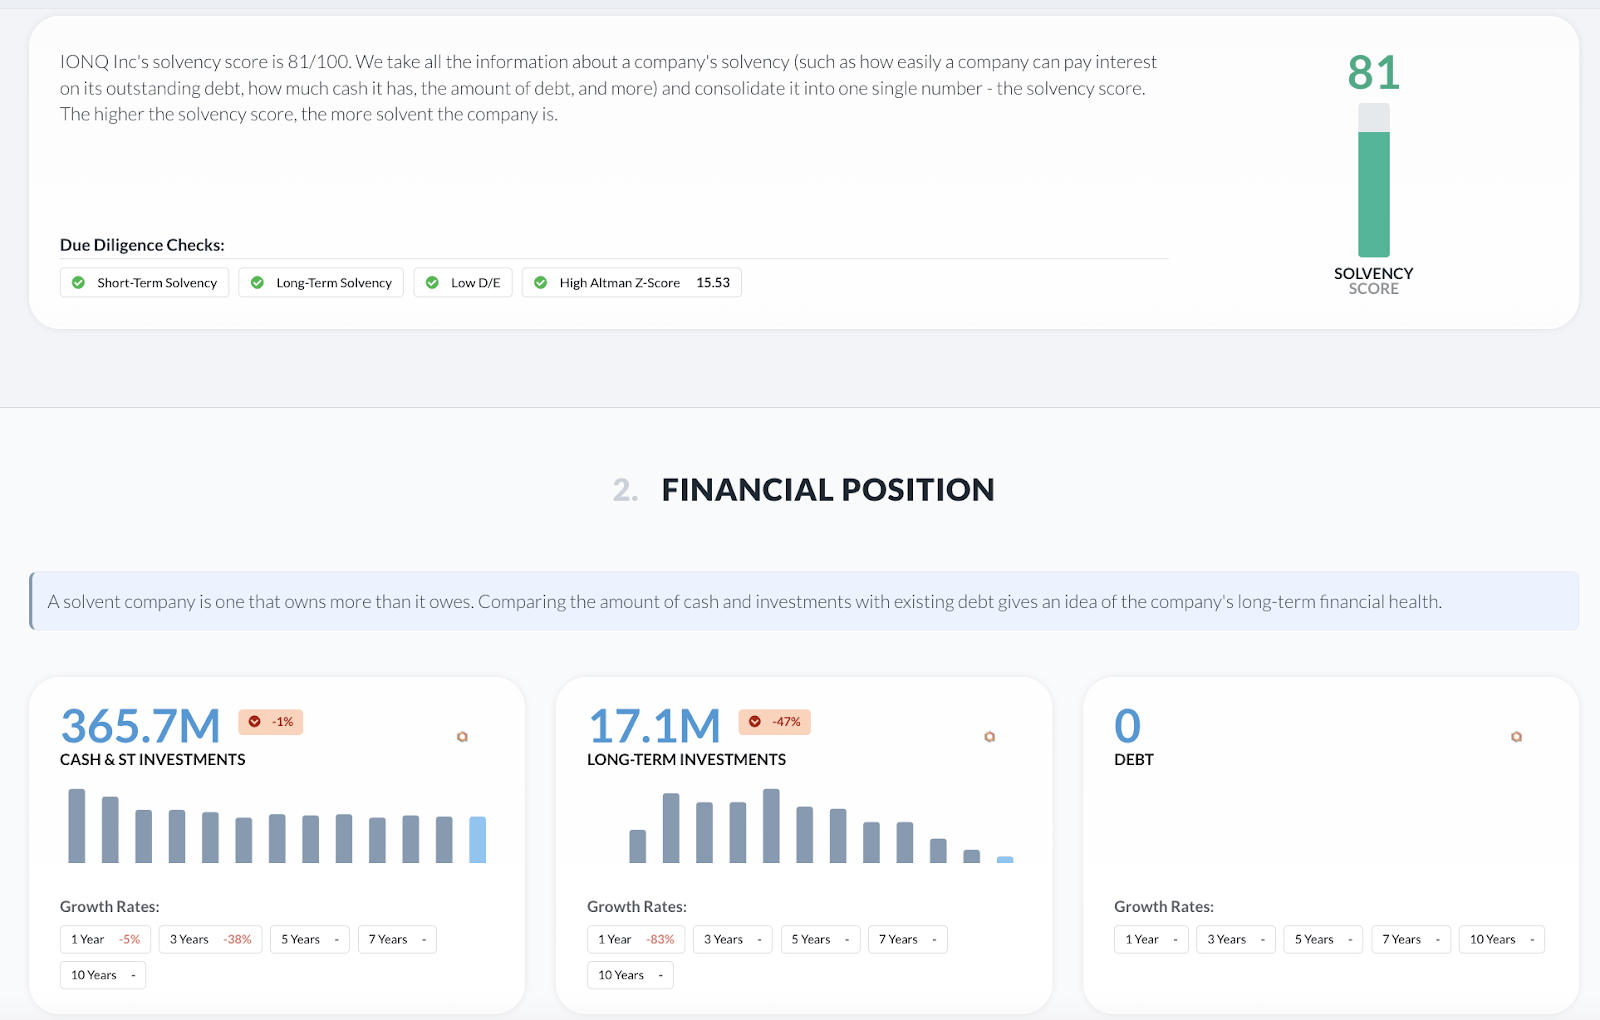
Task: Click the Due Diligence Checks heading
Action: pos(141,244)
